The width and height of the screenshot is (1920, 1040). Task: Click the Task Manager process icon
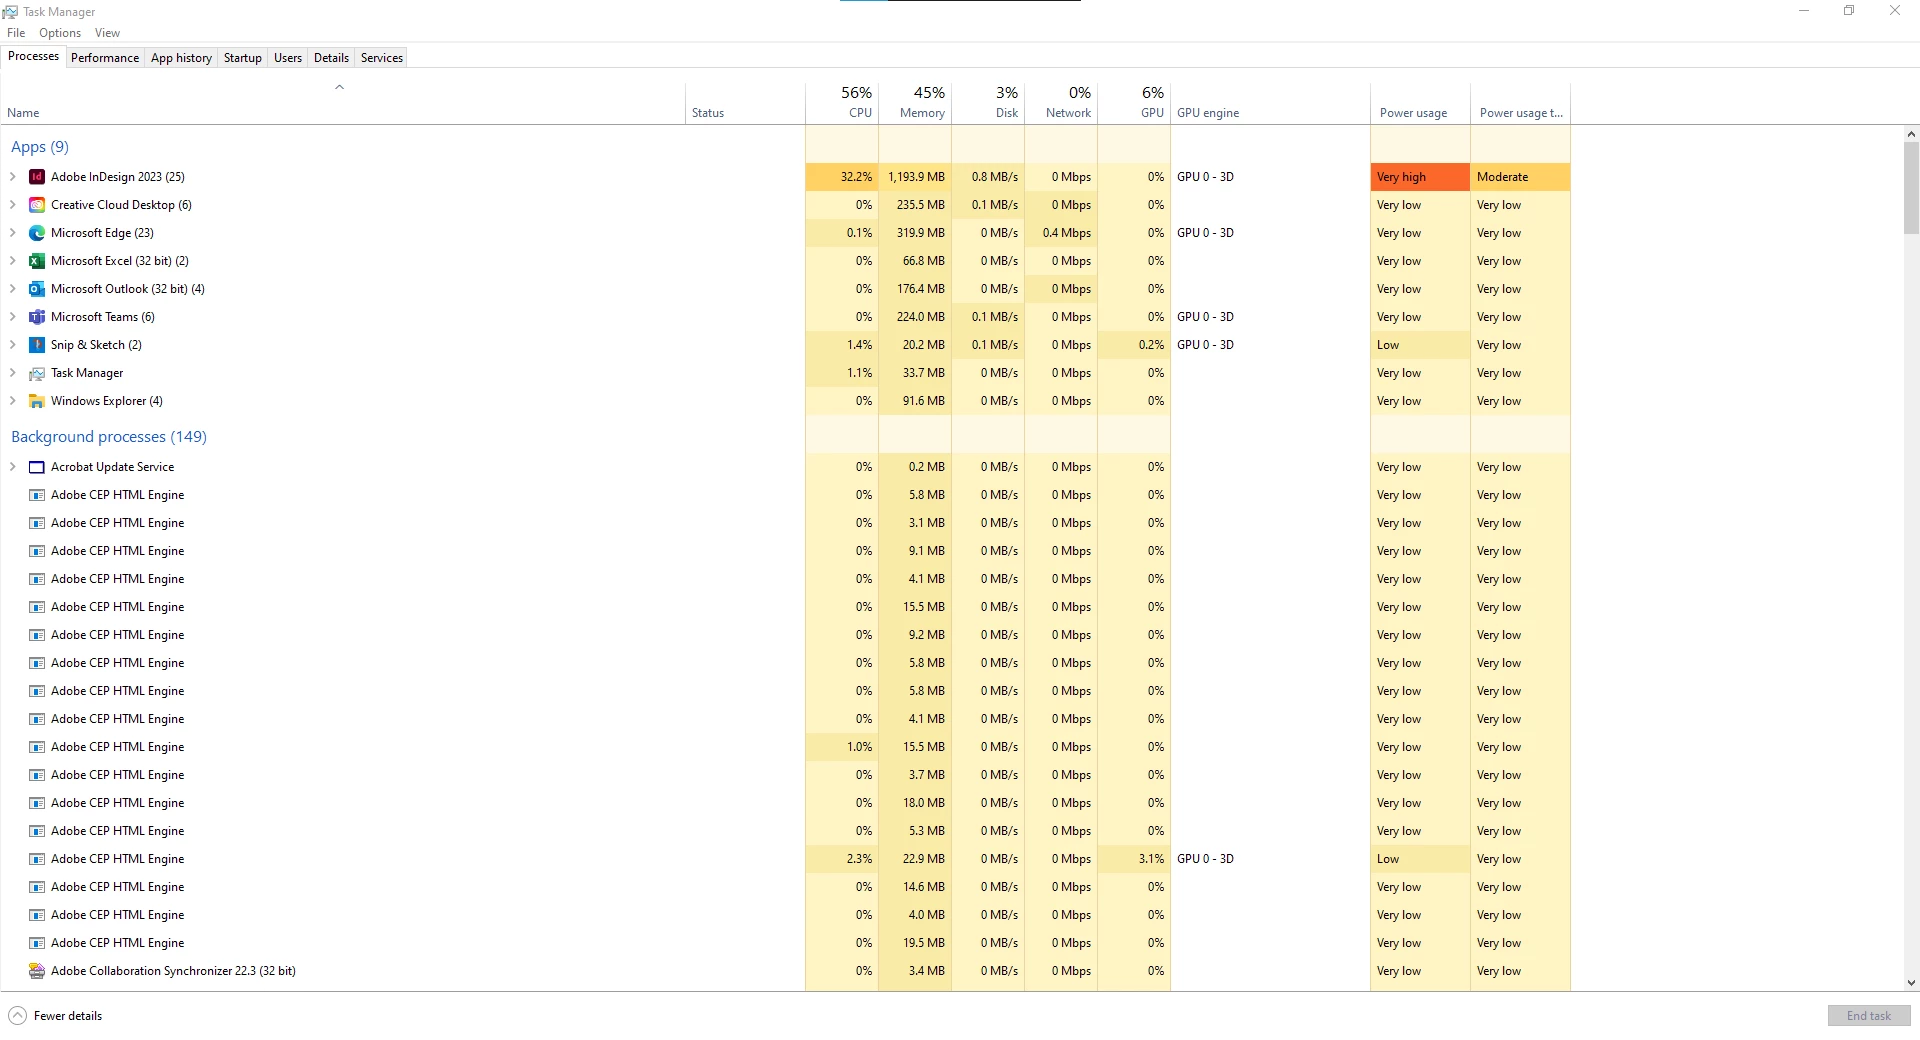click(37, 373)
